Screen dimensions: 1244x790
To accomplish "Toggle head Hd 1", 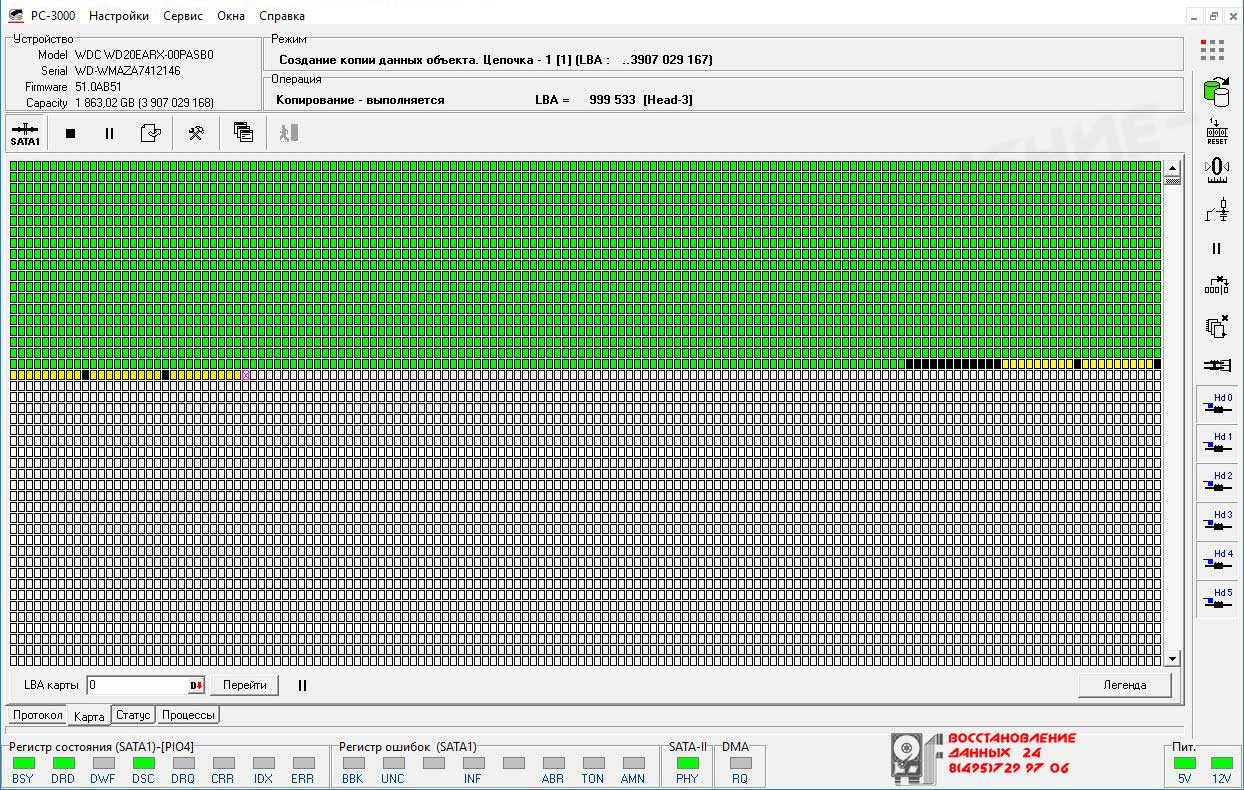I will (x=1217, y=444).
